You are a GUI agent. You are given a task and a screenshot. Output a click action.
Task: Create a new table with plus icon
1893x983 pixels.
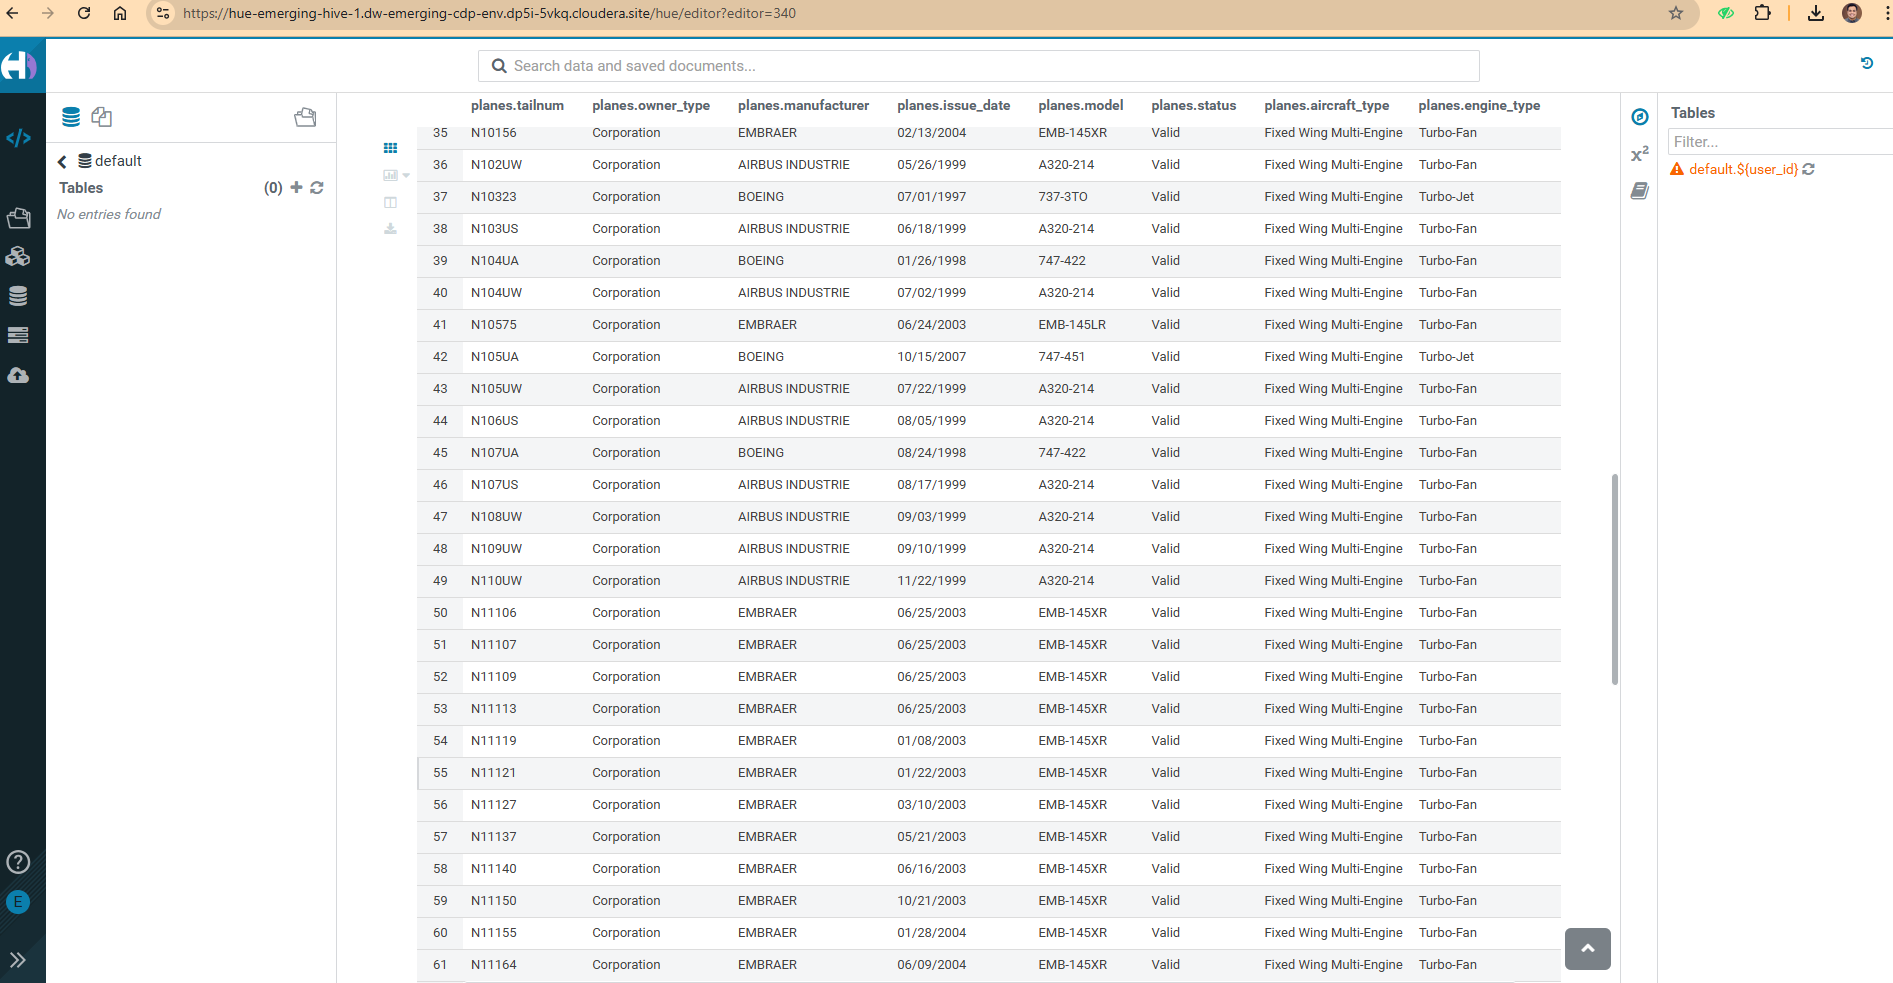pyautogui.click(x=296, y=187)
